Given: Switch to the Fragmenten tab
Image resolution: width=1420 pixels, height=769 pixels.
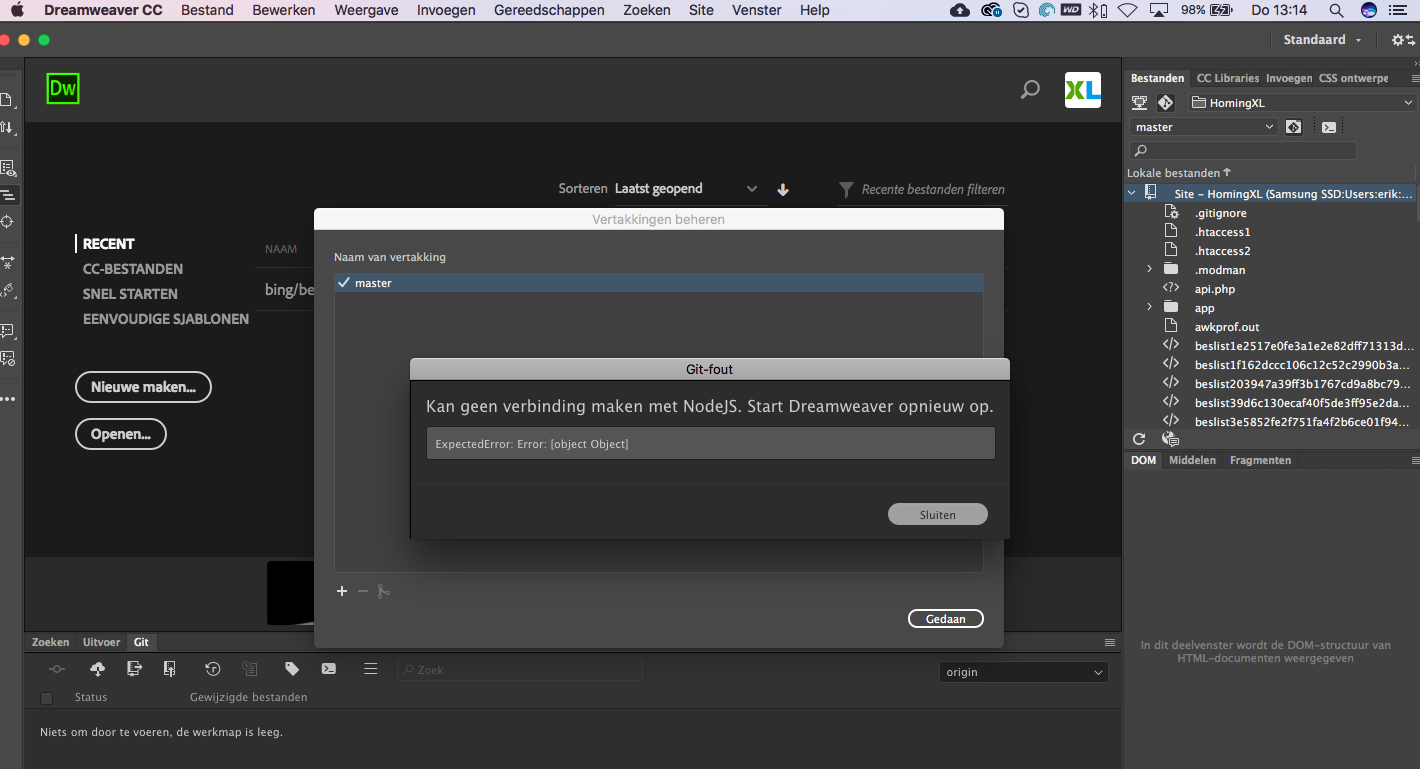Looking at the screenshot, I should pos(1260,460).
